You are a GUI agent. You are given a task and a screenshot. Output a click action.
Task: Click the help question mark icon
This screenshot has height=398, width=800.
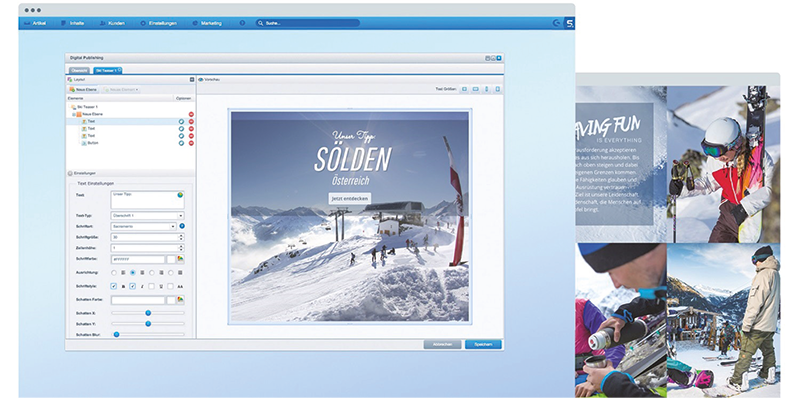click(242, 23)
